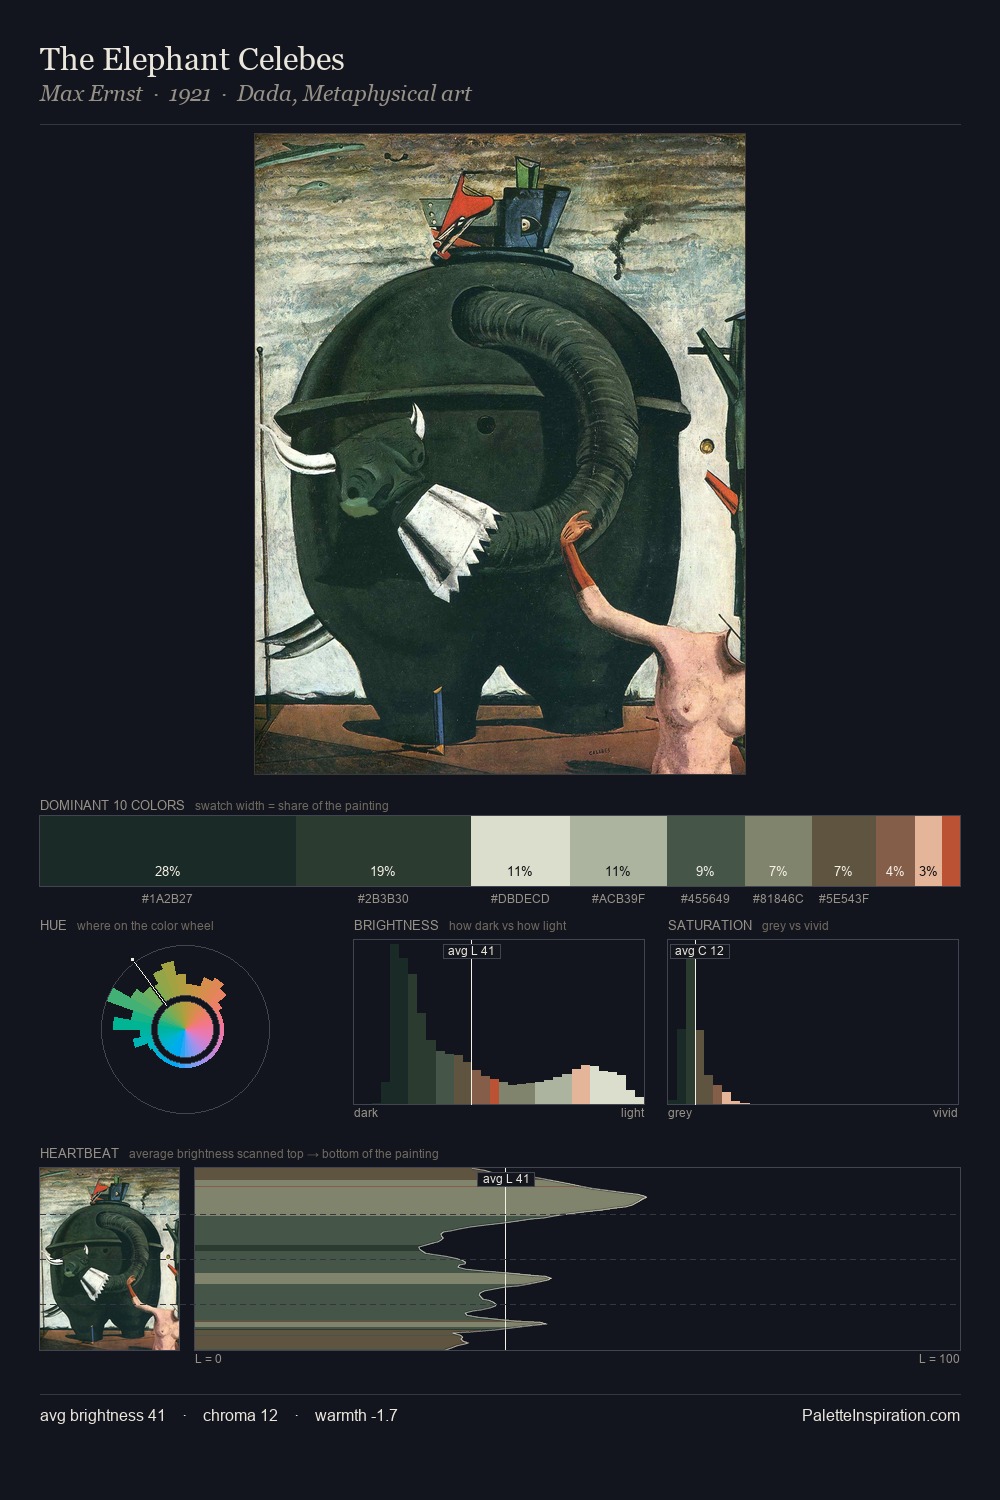The height and width of the screenshot is (1500, 1000).
Task: Click the 'BRIGHTNESS' section heading
Action: (x=396, y=925)
